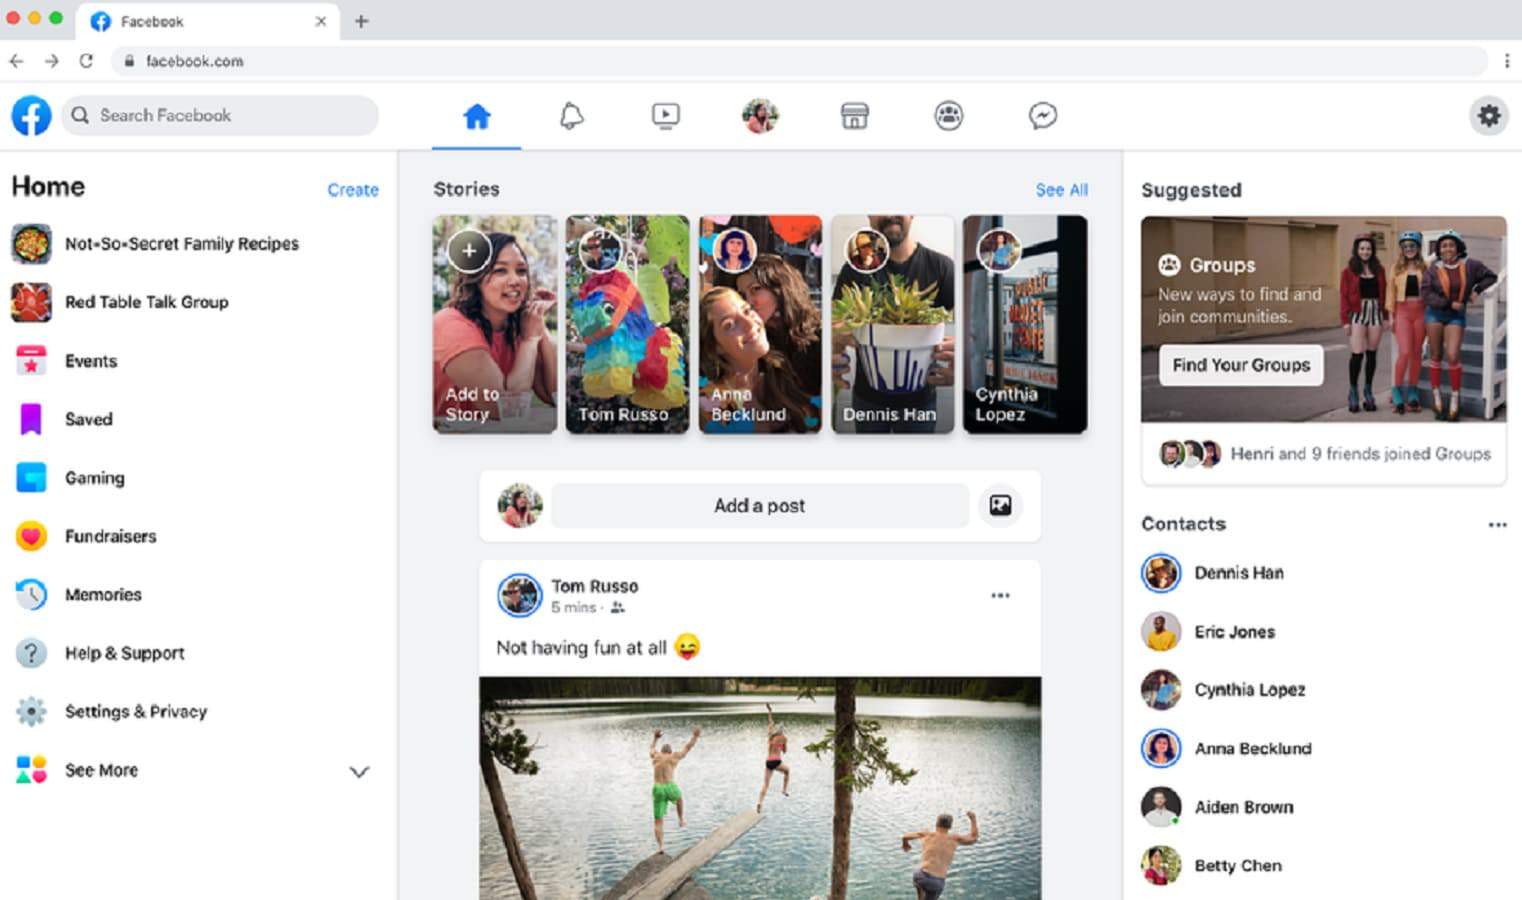Image resolution: width=1522 pixels, height=900 pixels.
Task: Click See All stories link
Action: [x=1062, y=190]
